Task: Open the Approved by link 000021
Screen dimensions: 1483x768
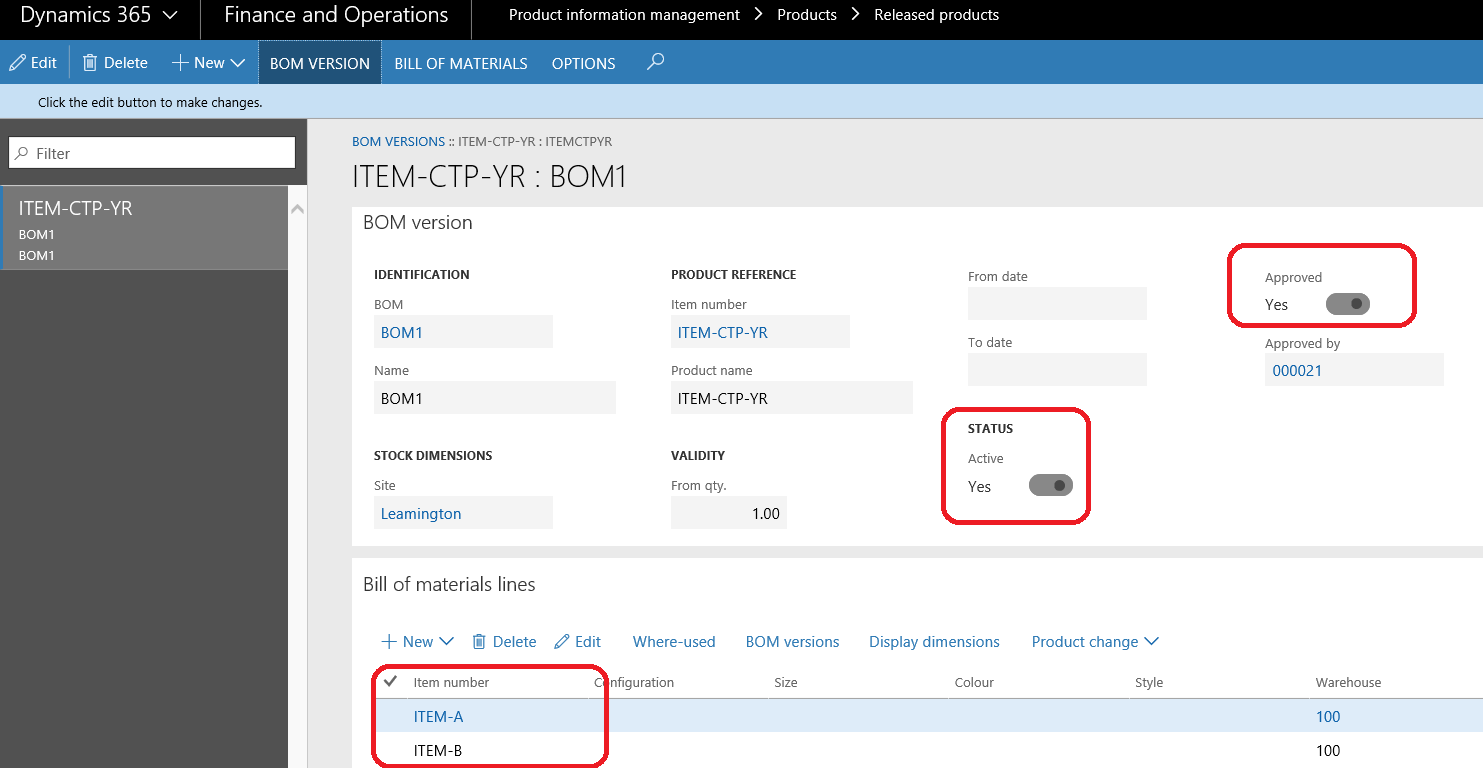Action: [x=1296, y=370]
